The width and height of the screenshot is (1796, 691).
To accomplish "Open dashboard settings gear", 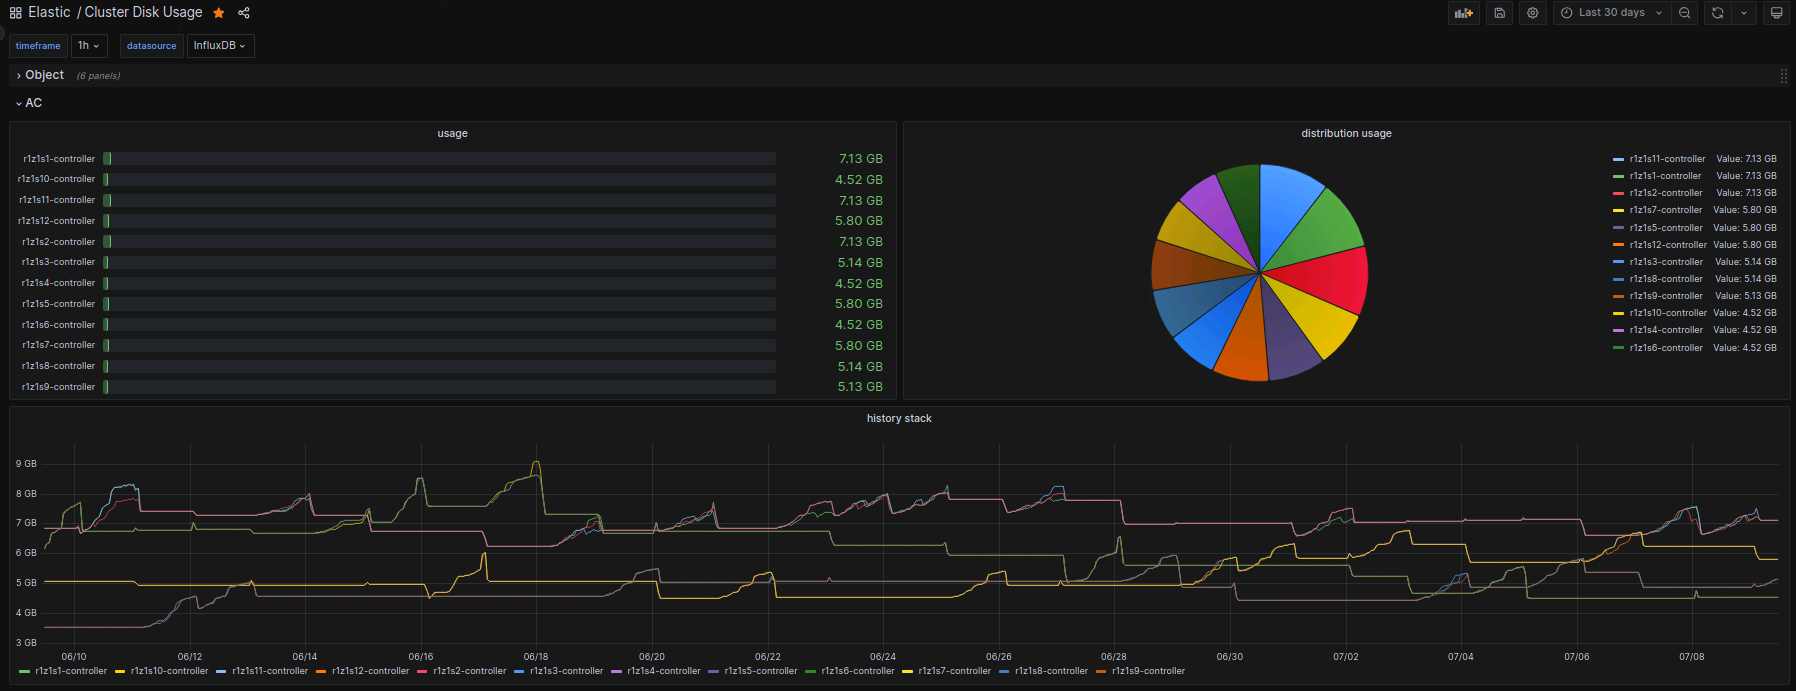I will point(1532,13).
